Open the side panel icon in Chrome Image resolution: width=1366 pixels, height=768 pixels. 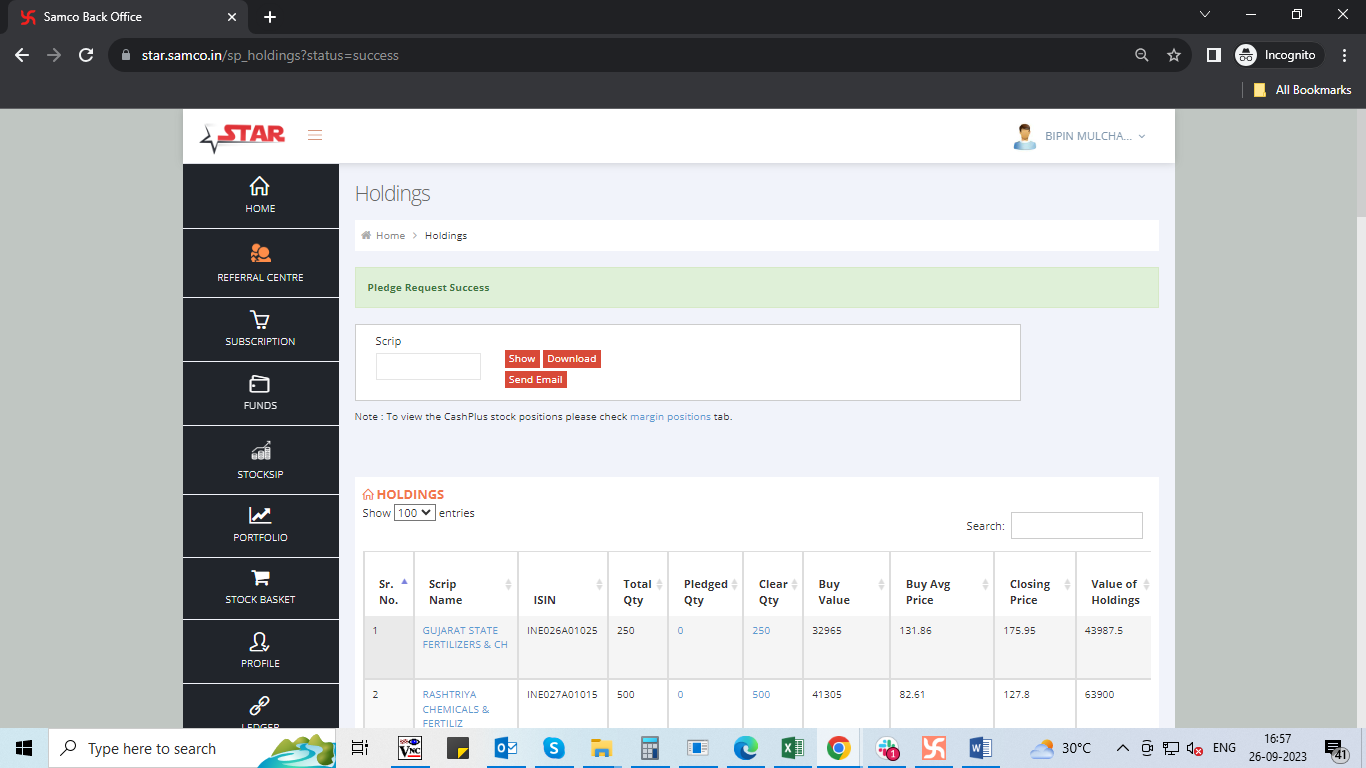[x=1213, y=55]
